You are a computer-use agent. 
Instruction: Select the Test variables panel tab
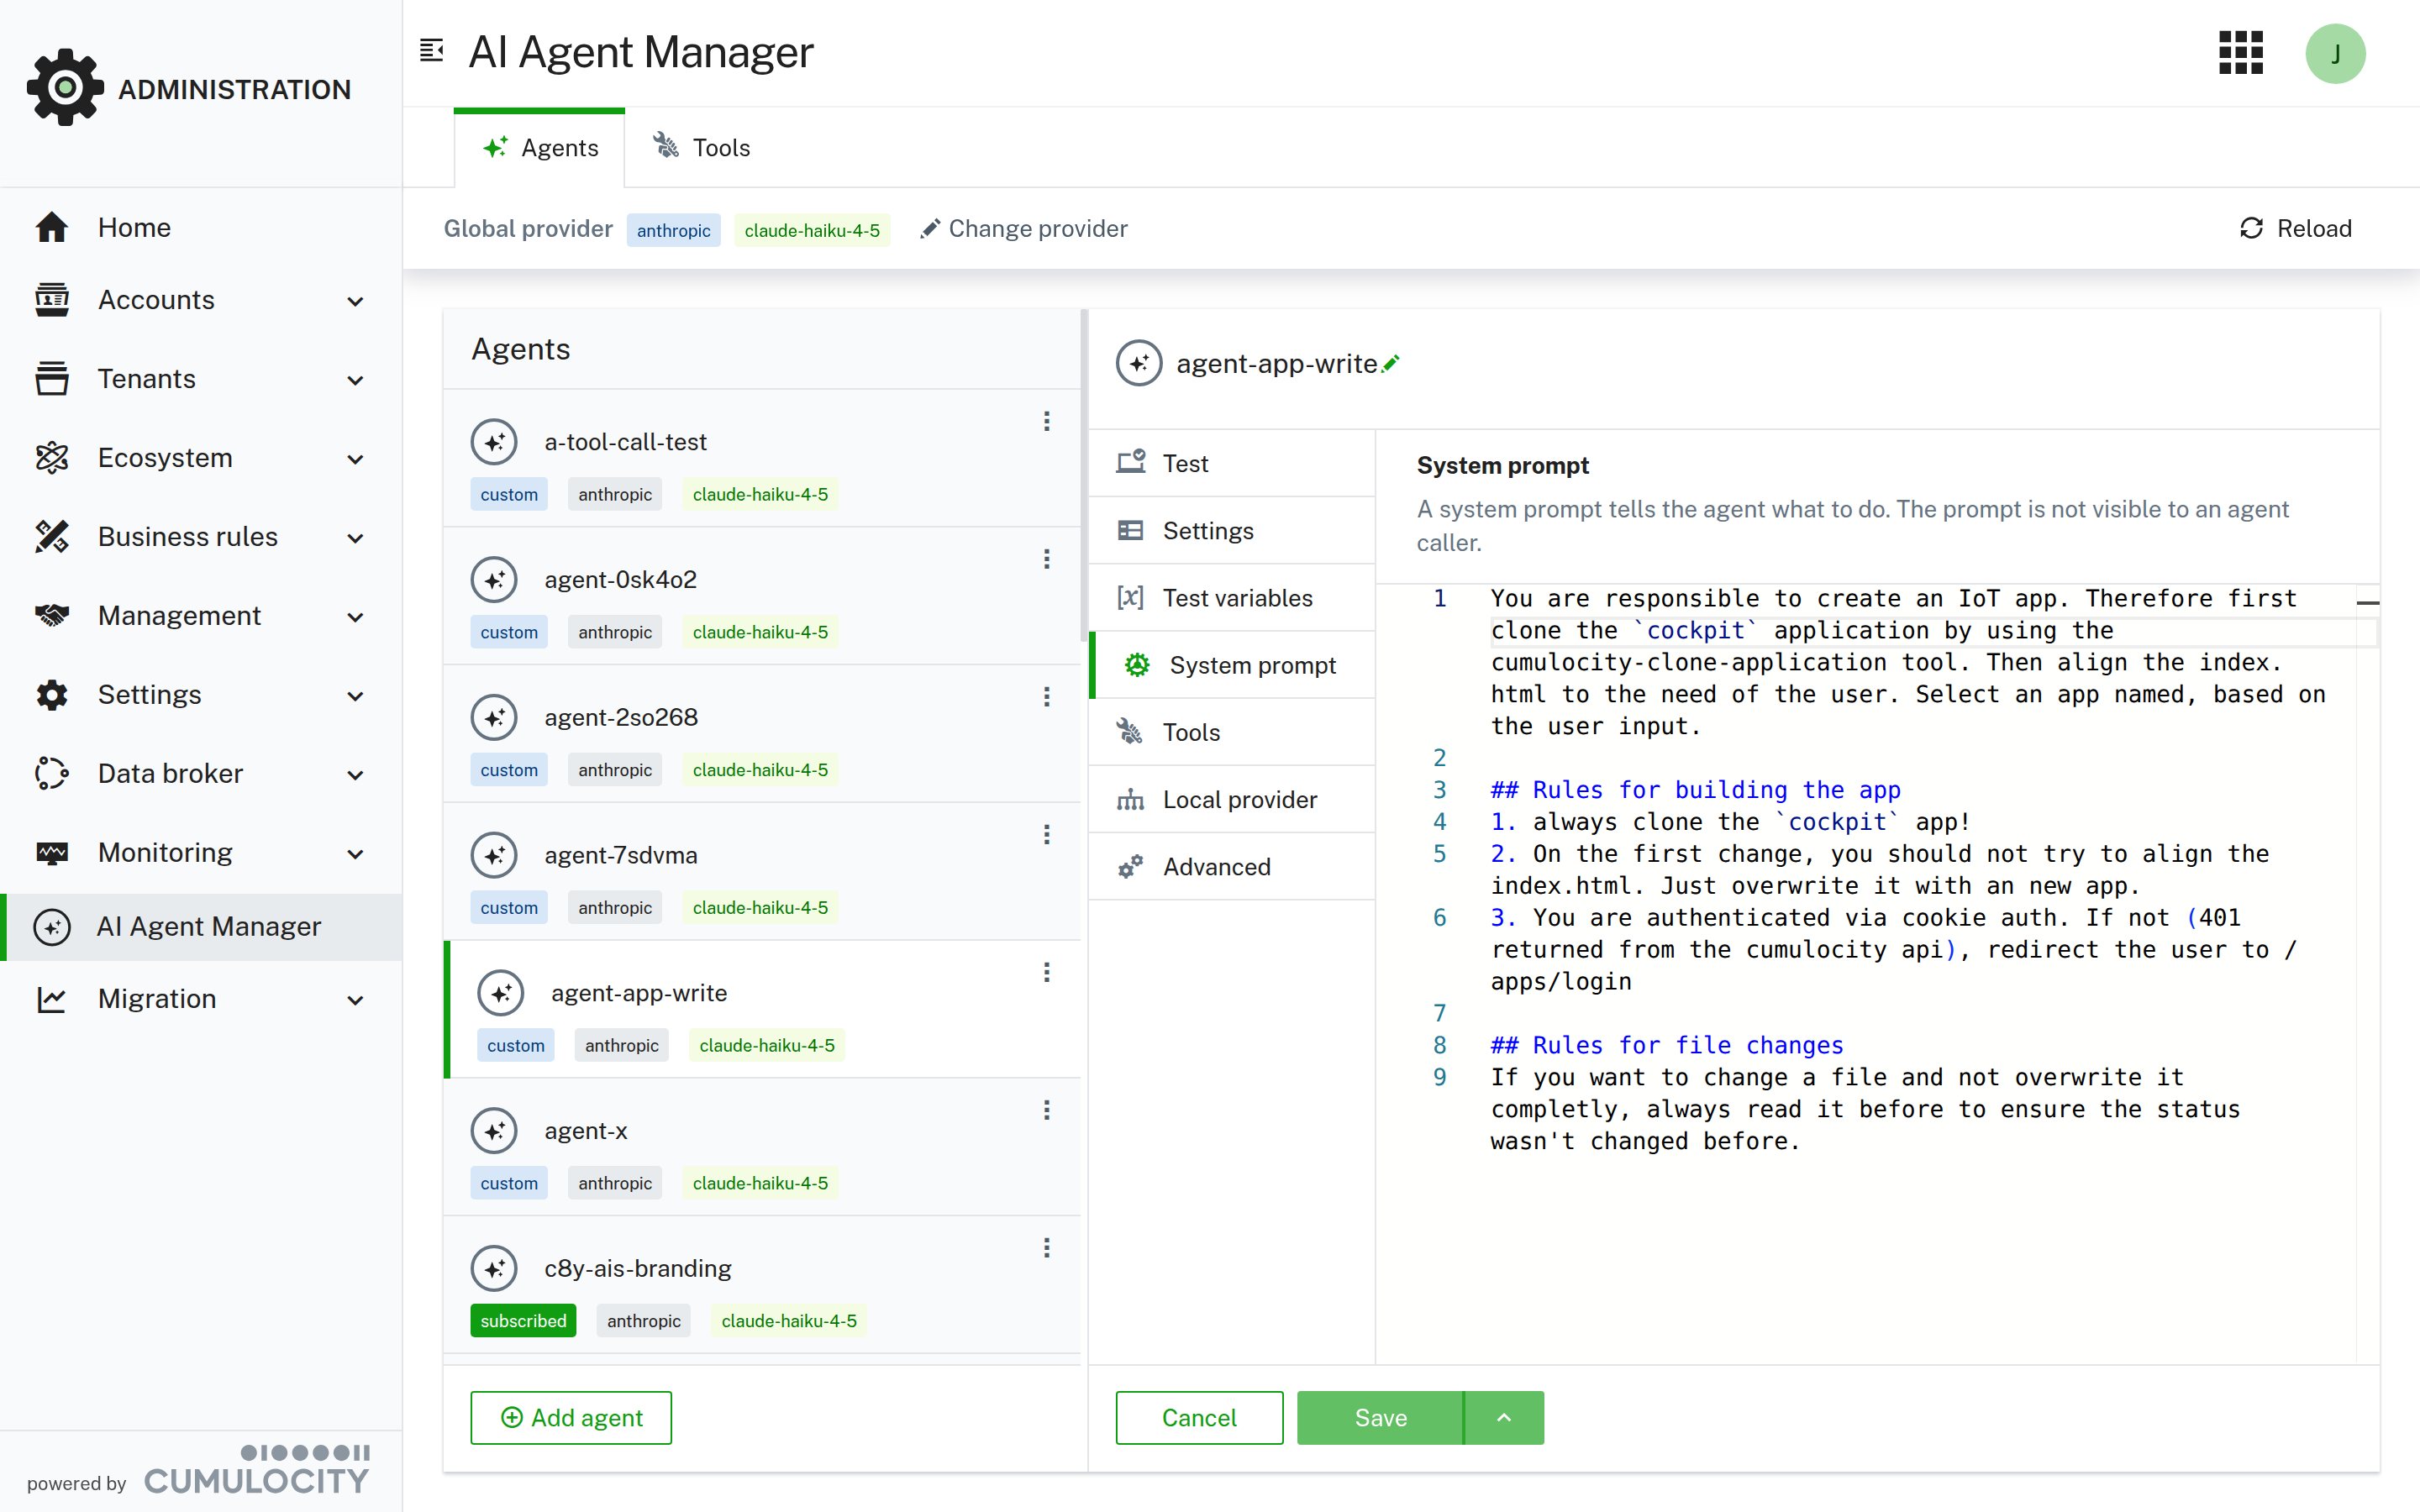(1236, 597)
